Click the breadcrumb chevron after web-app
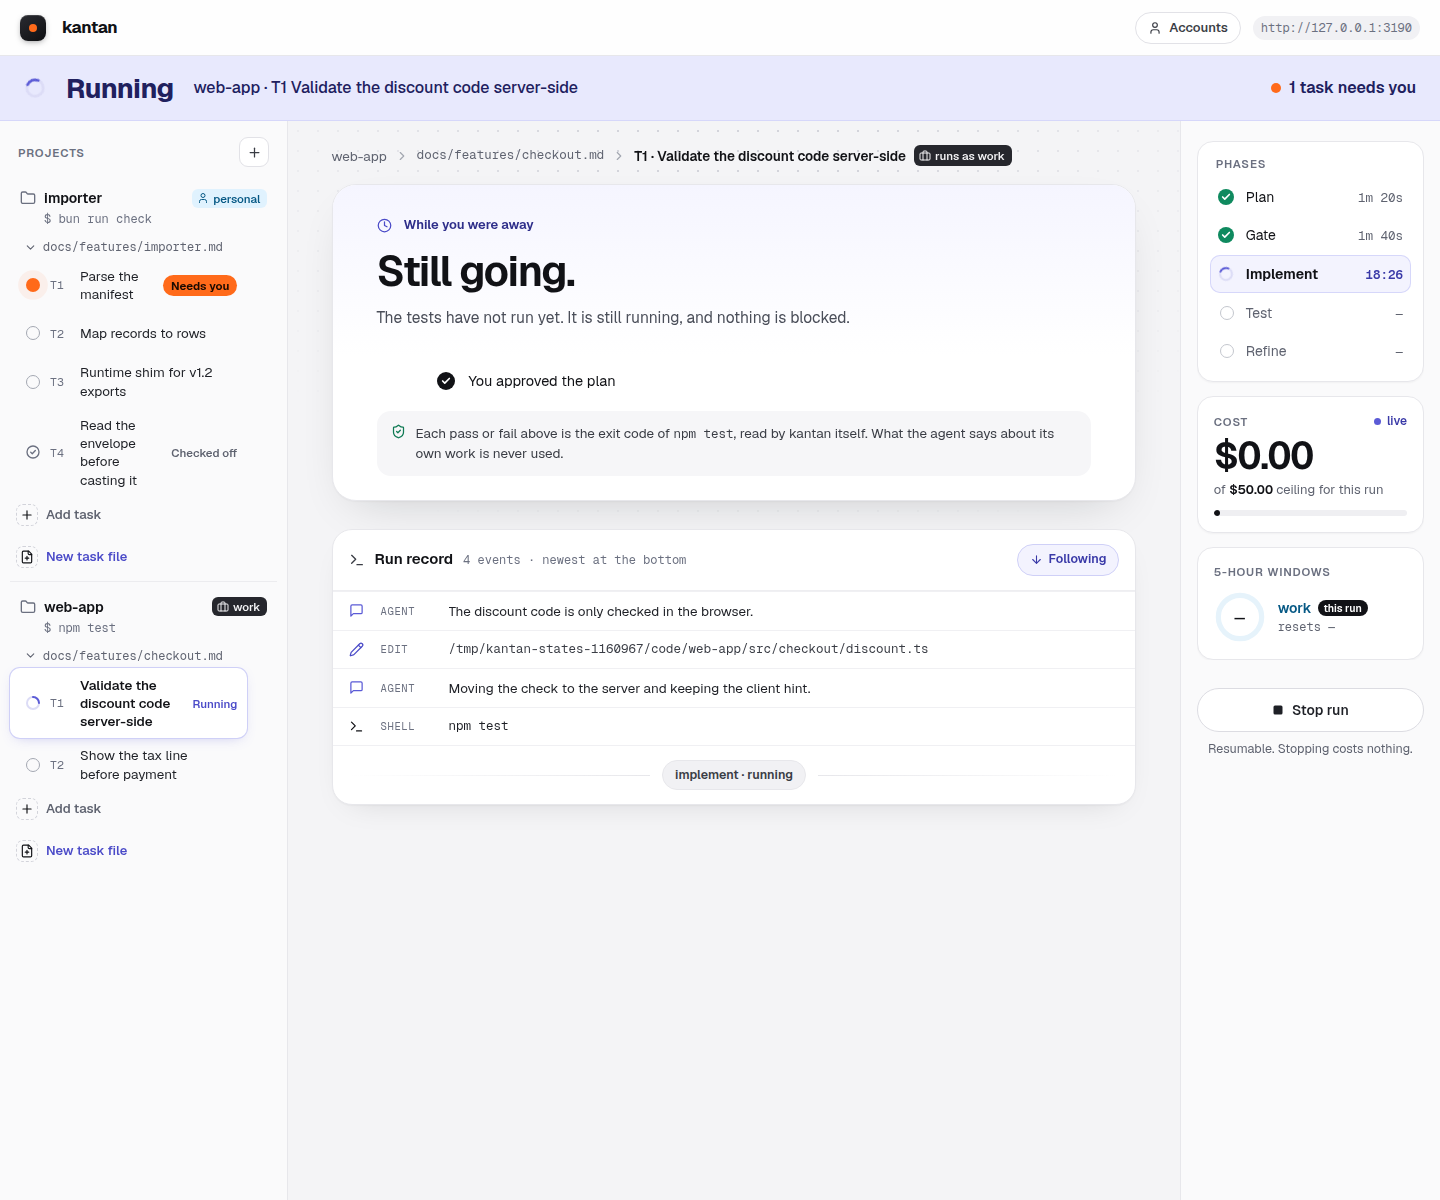Screen dimensions: 1440x1200 coord(402,156)
